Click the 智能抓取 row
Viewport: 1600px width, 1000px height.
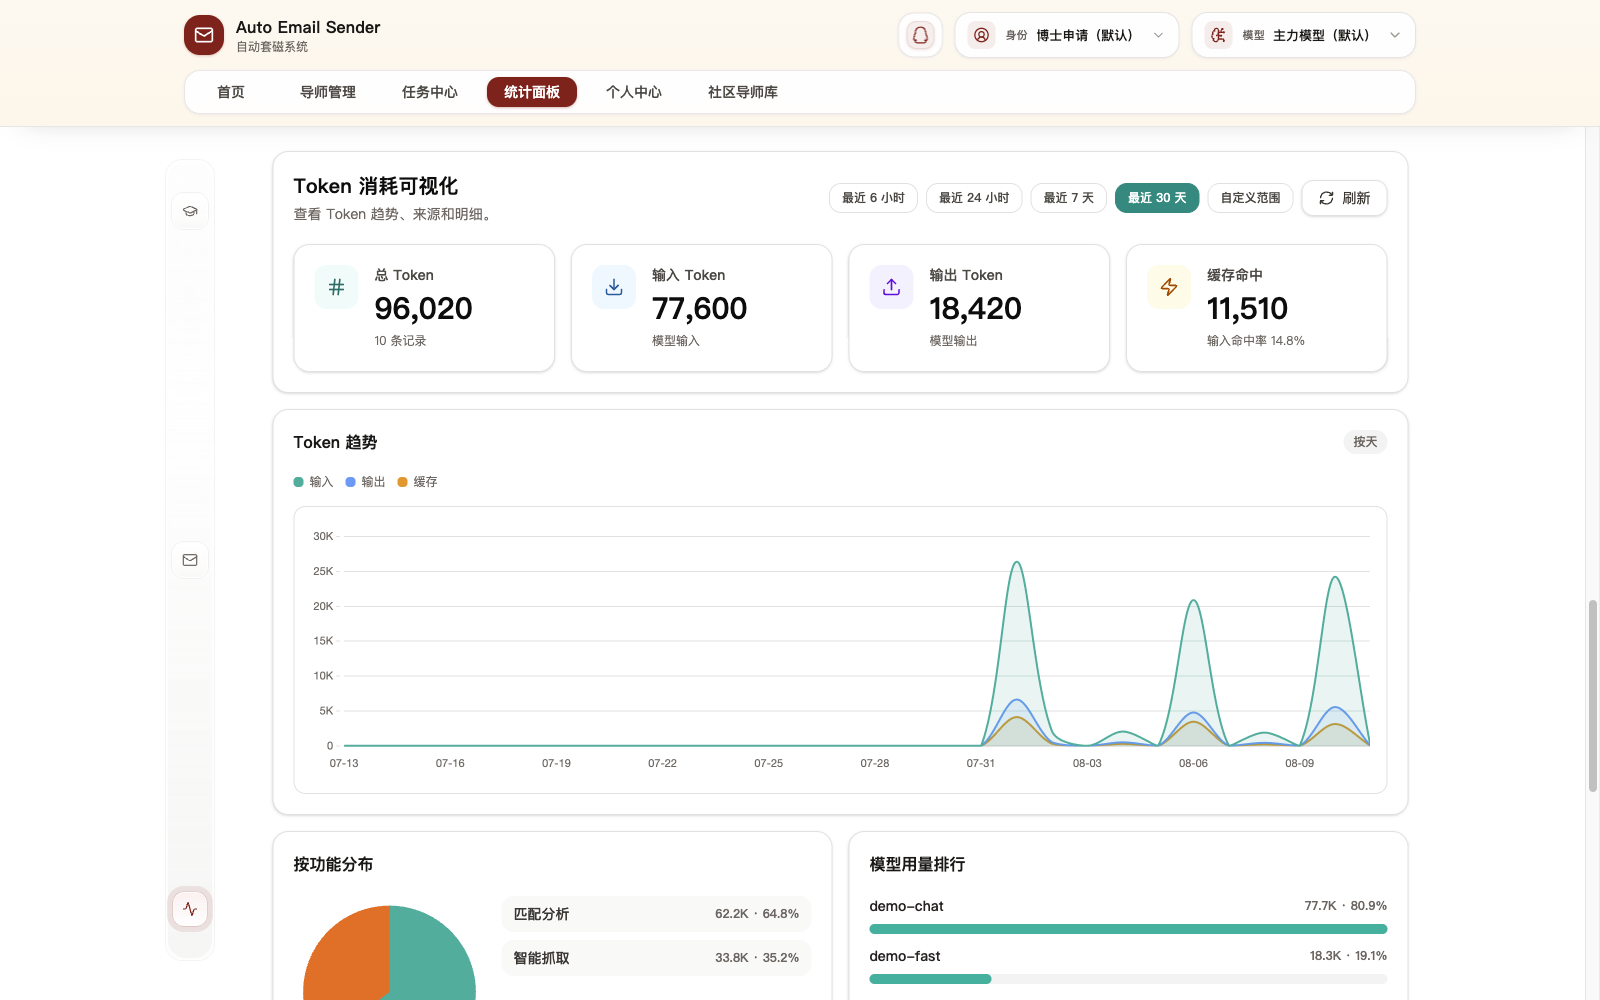click(x=656, y=958)
